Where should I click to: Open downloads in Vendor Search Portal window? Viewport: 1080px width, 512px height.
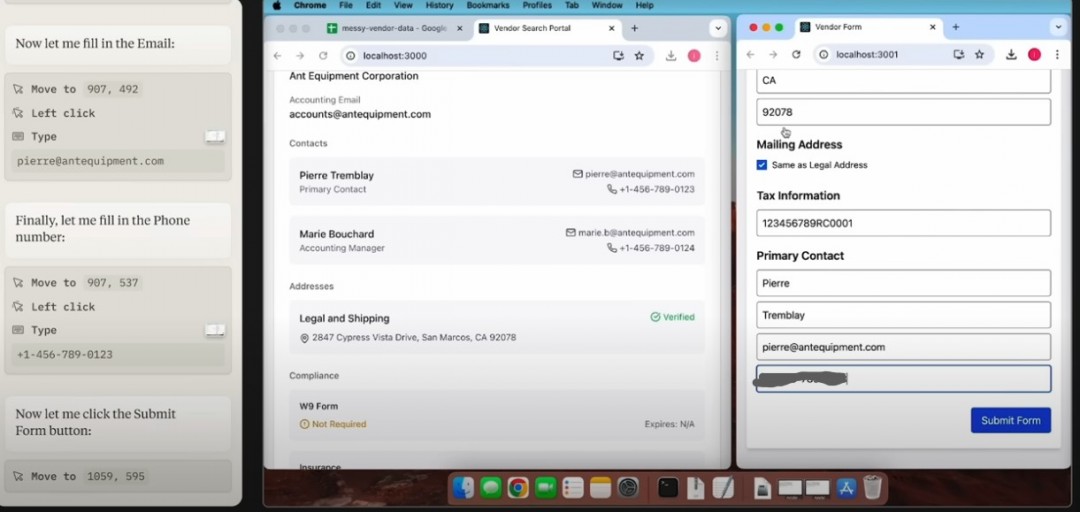click(670, 56)
